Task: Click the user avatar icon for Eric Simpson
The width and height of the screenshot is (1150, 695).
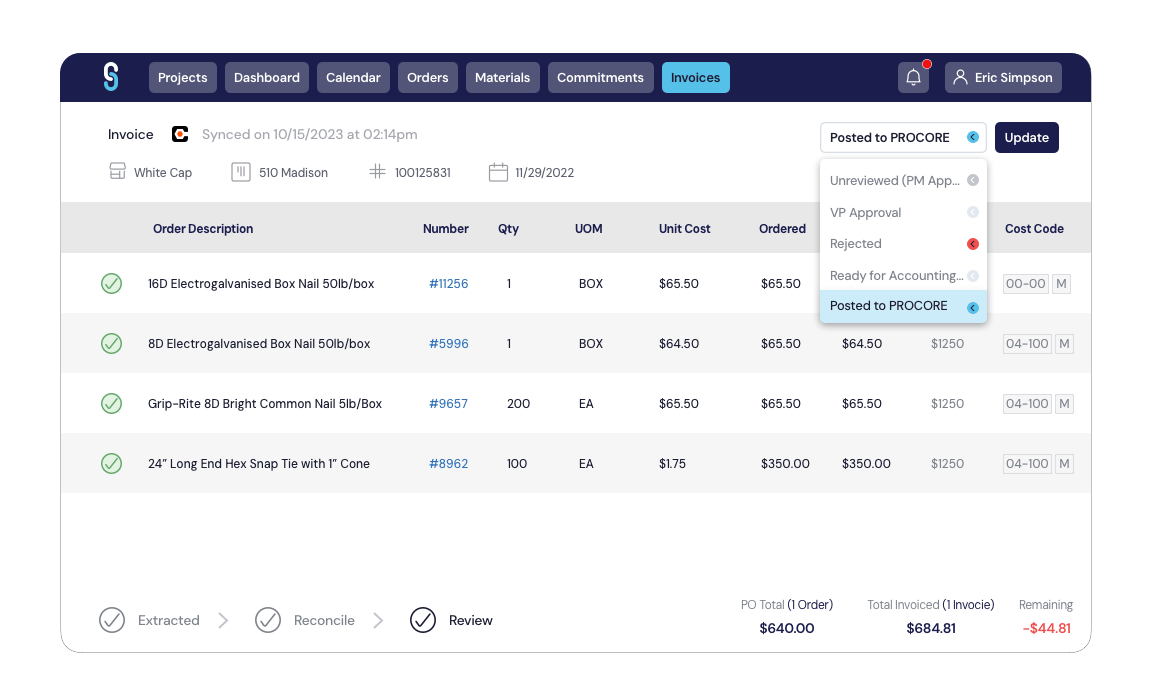Action: [960, 77]
